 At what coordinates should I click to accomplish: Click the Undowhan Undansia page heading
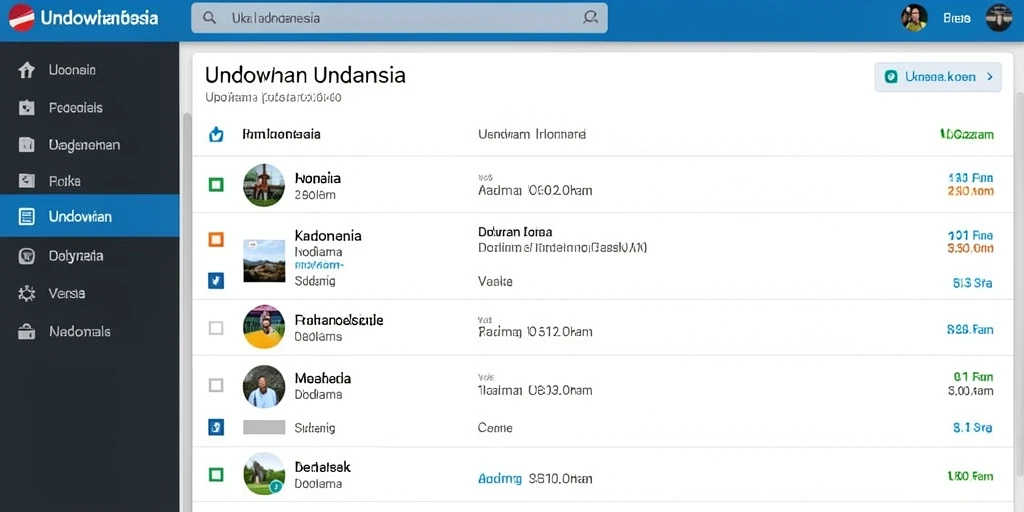coord(305,75)
